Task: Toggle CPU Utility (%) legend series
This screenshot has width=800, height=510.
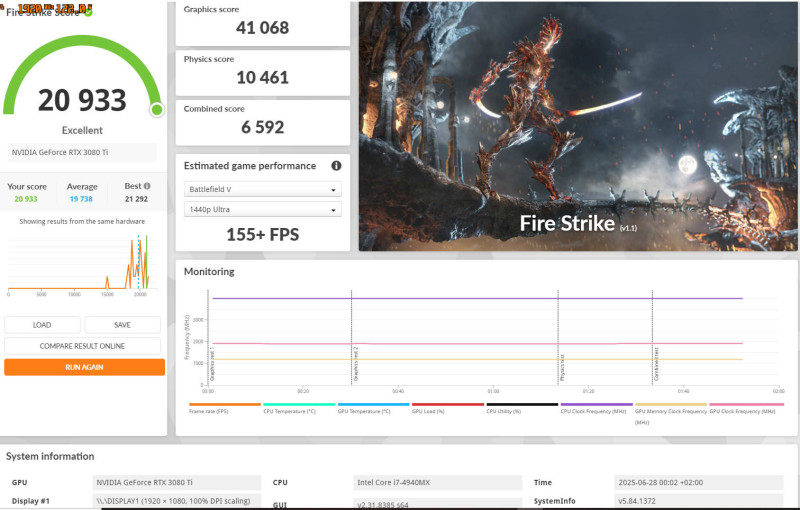Action: click(x=522, y=408)
